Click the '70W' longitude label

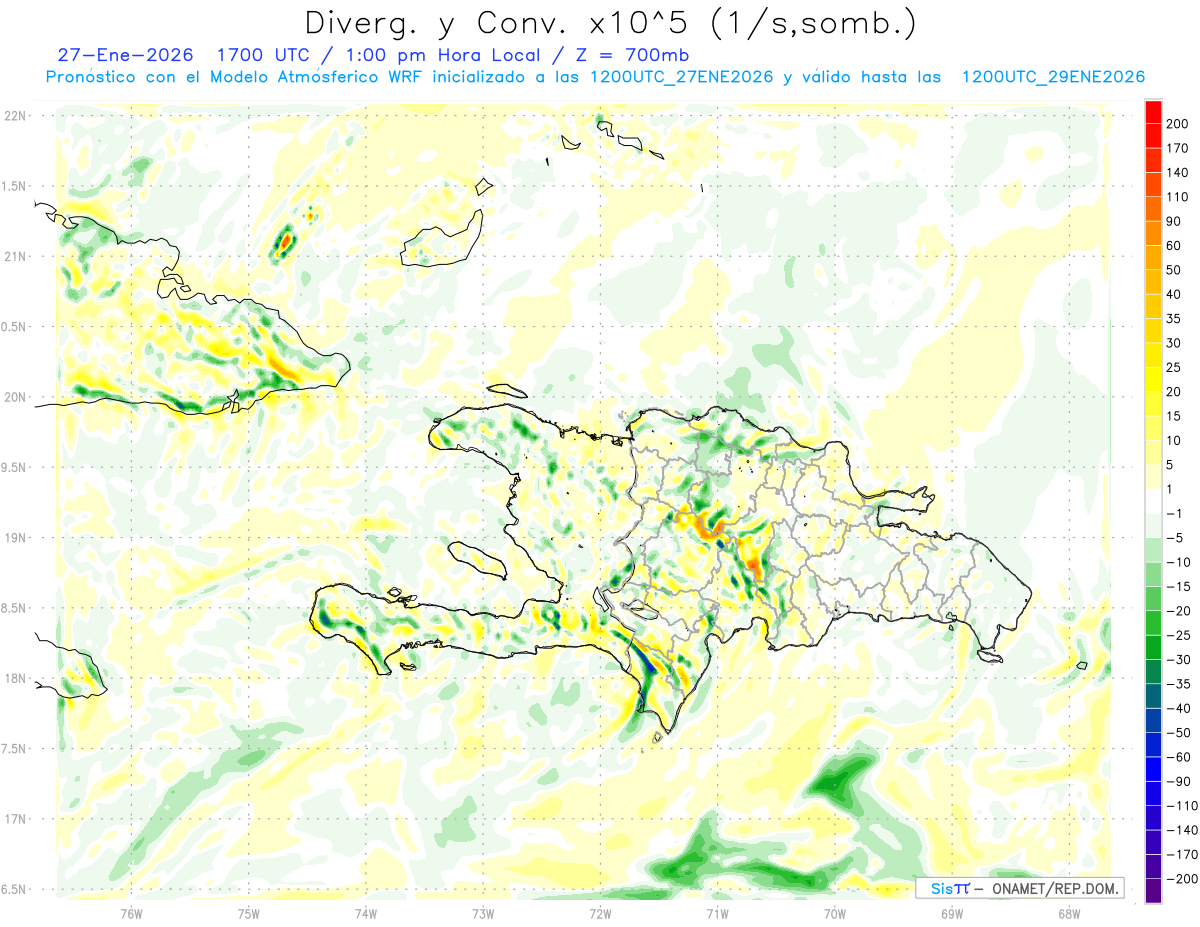(x=834, y=913)
